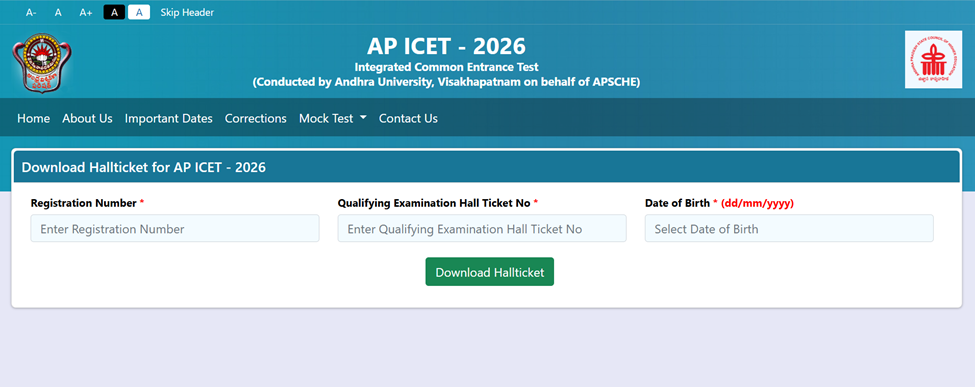The width and height of the screenshot is (975, 387).
Task: Reset font size with plain A button
Action: click(x=58, y=12)
